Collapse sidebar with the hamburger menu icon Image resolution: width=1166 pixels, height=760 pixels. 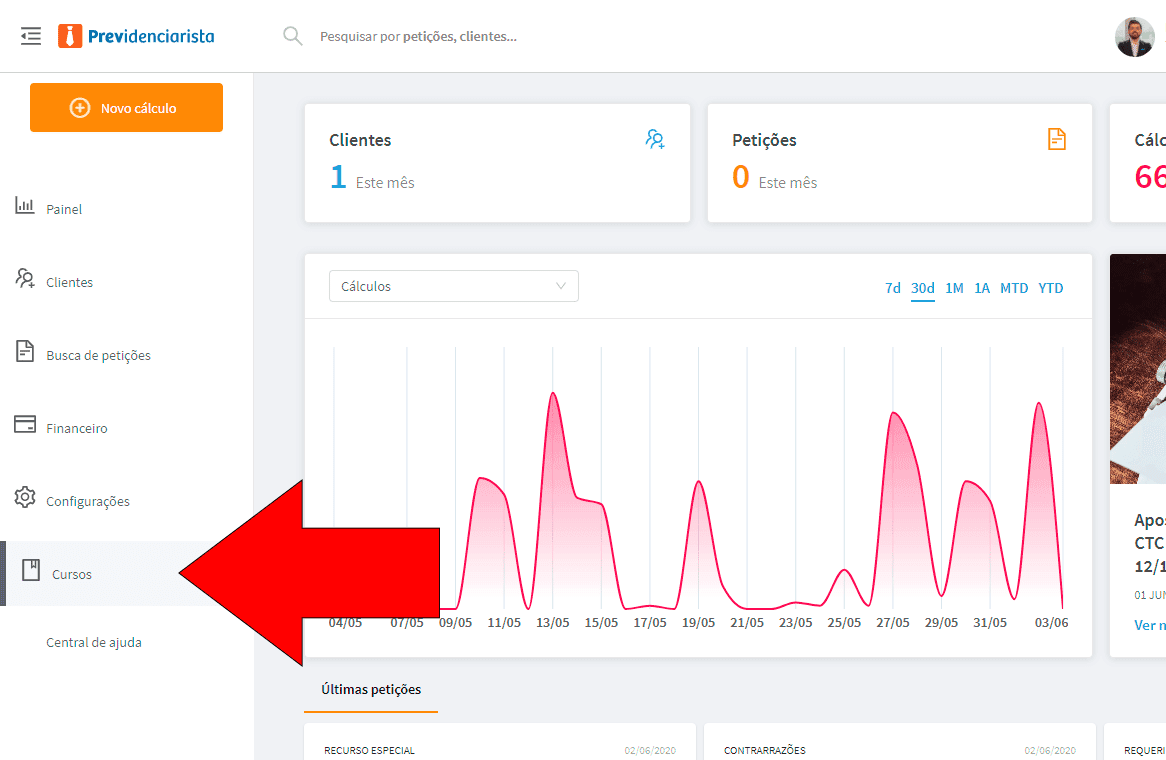(31, 37)
